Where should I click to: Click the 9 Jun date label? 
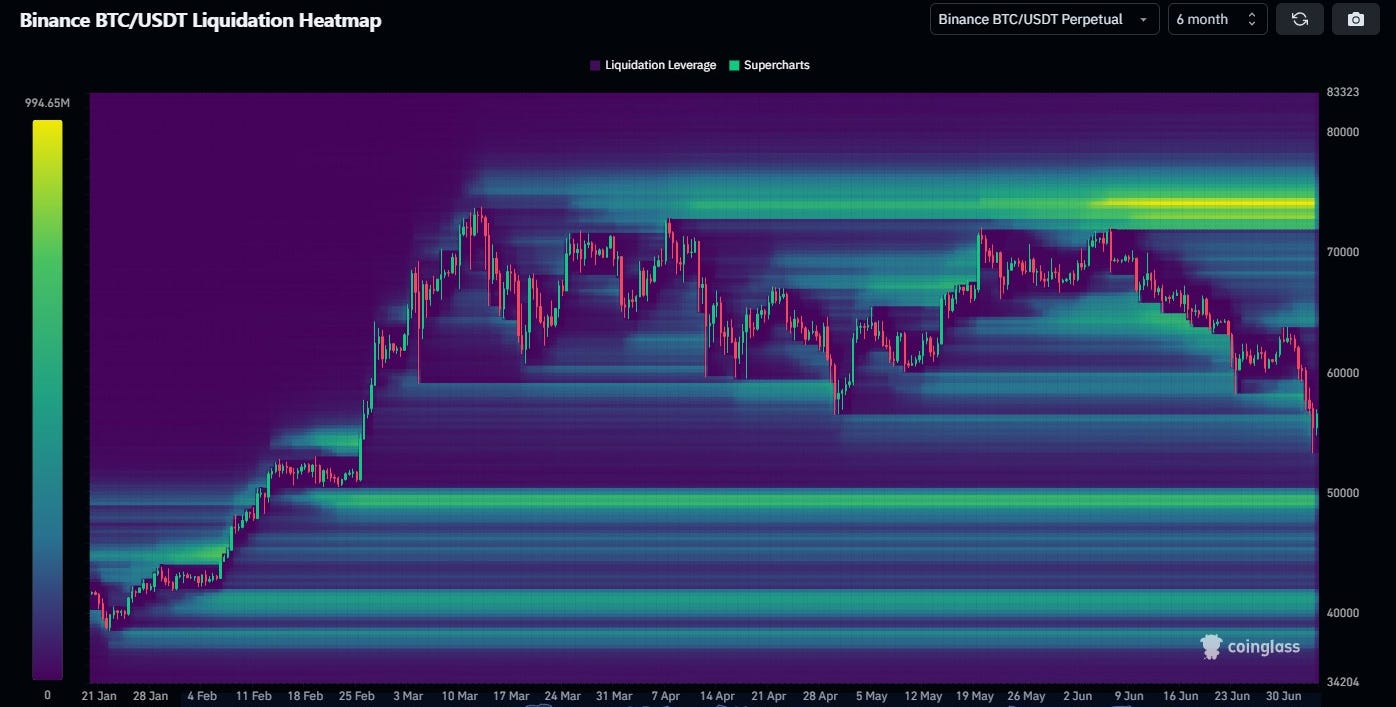[1129, 696]
